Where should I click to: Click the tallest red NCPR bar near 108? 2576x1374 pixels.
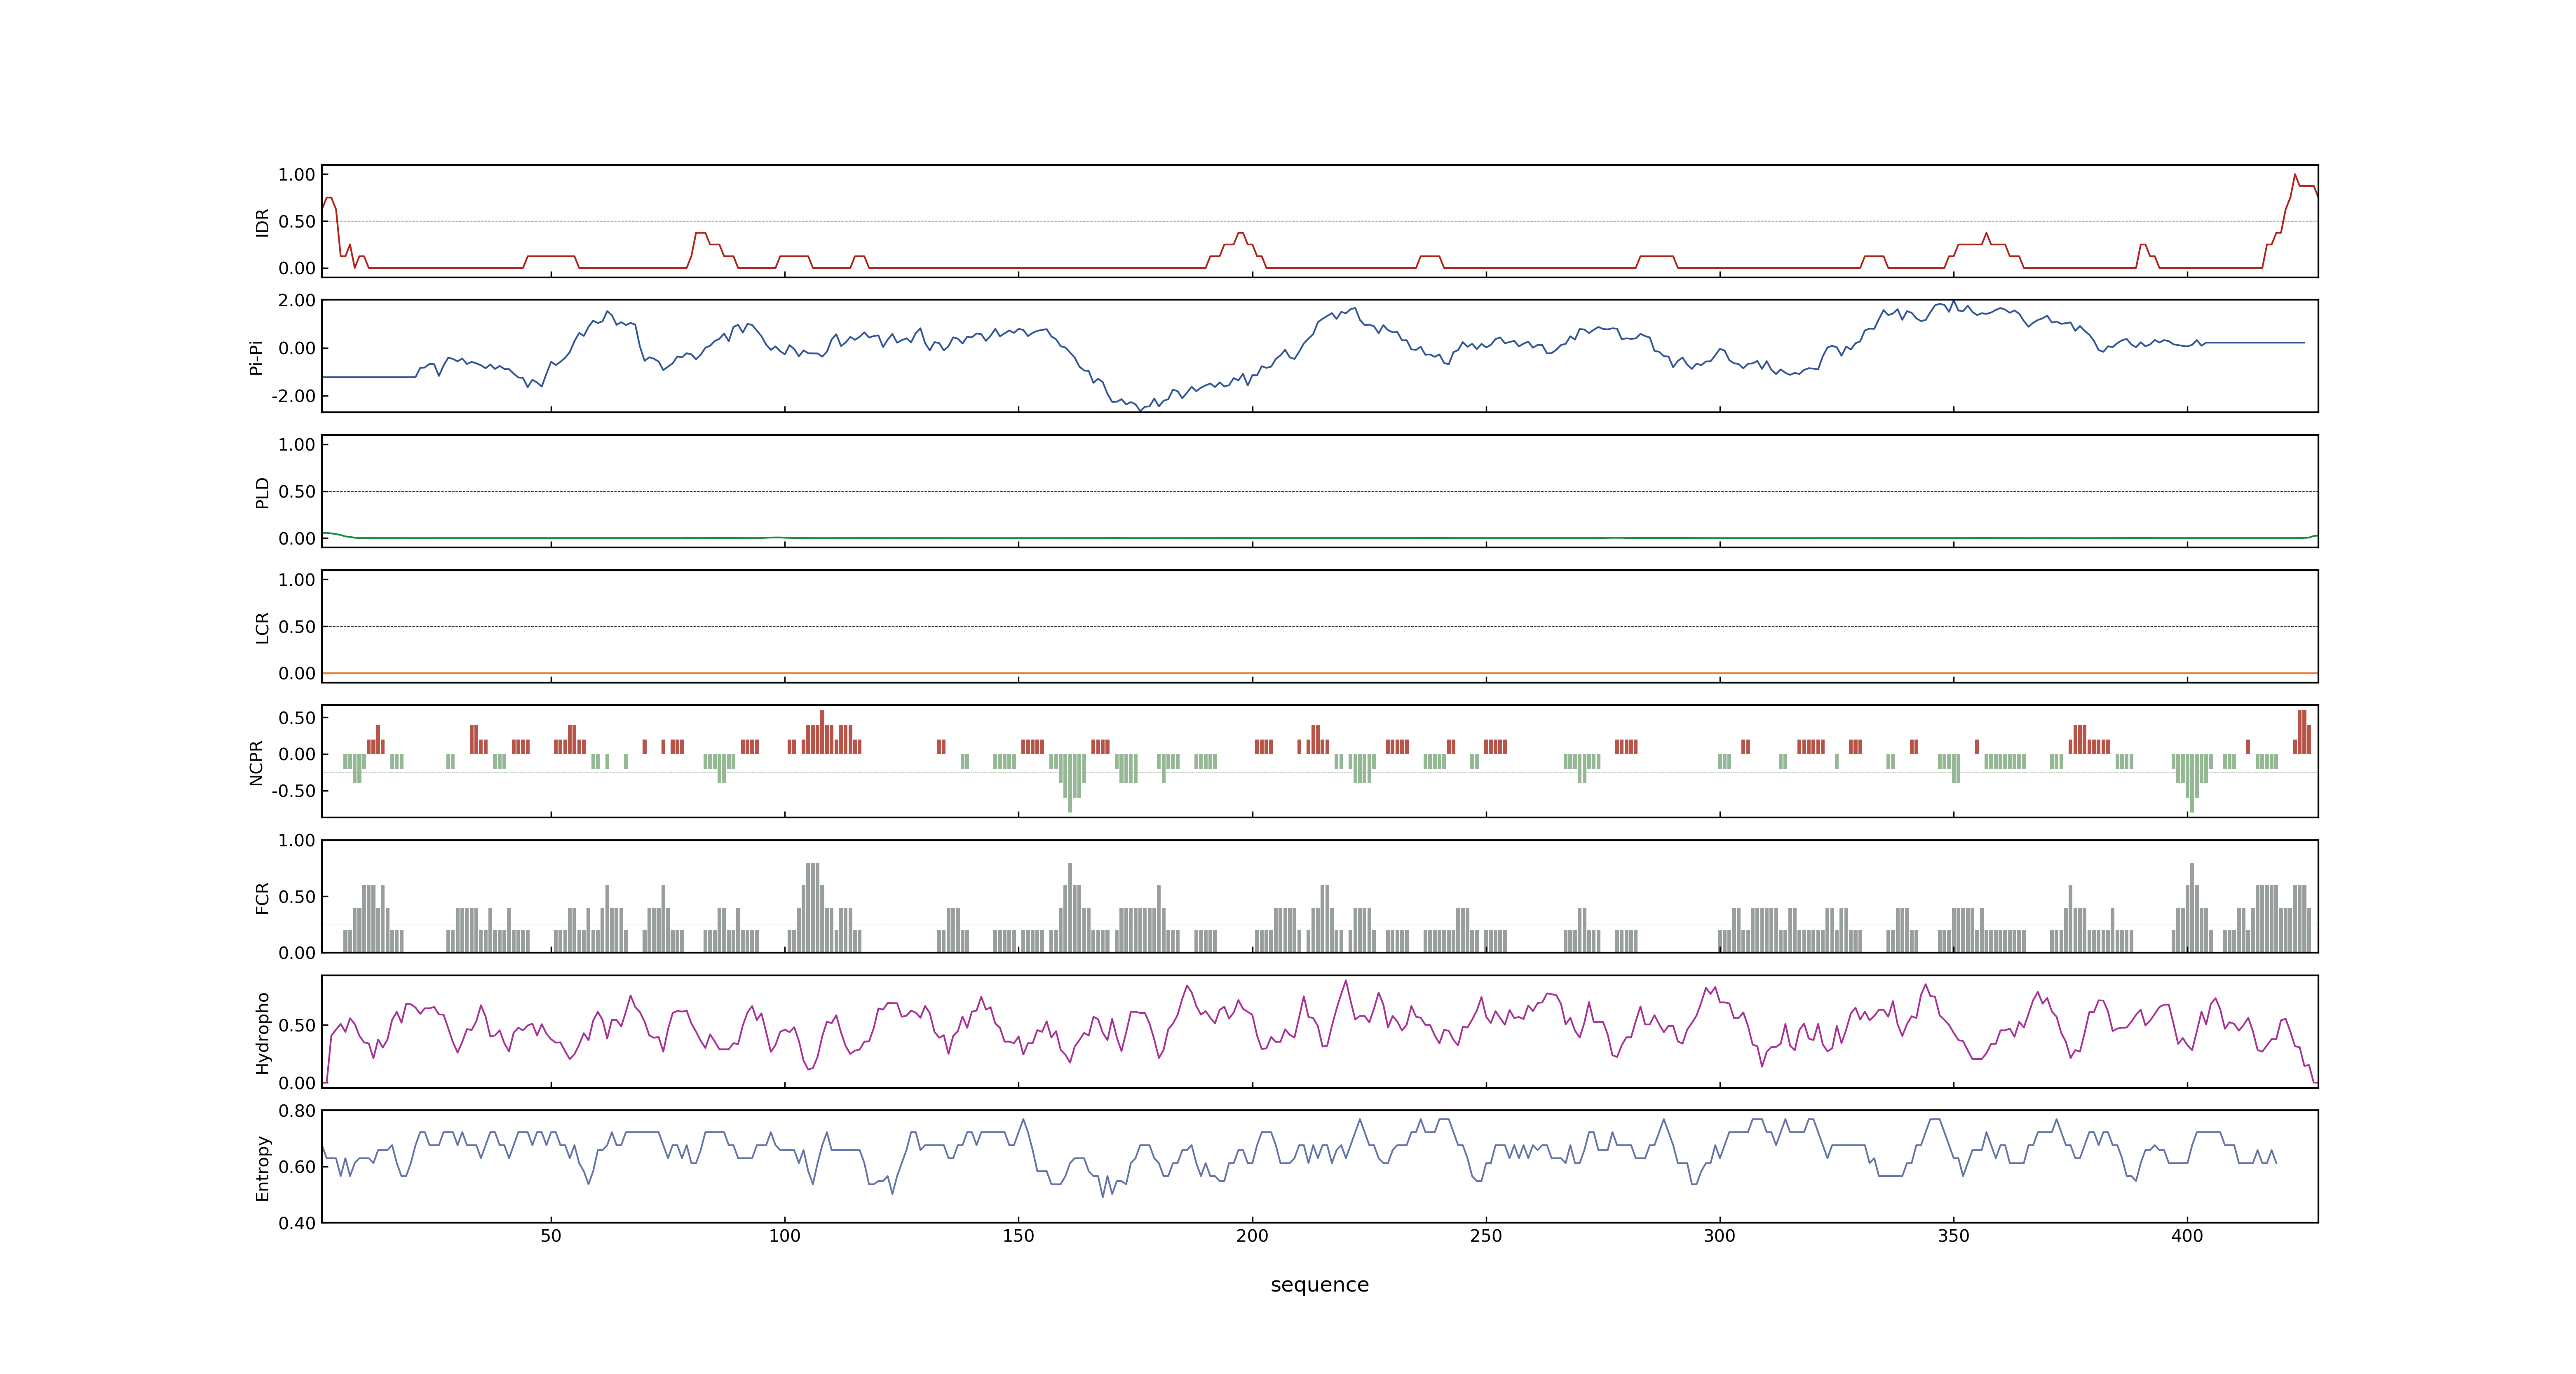click(x=822, y=732)
